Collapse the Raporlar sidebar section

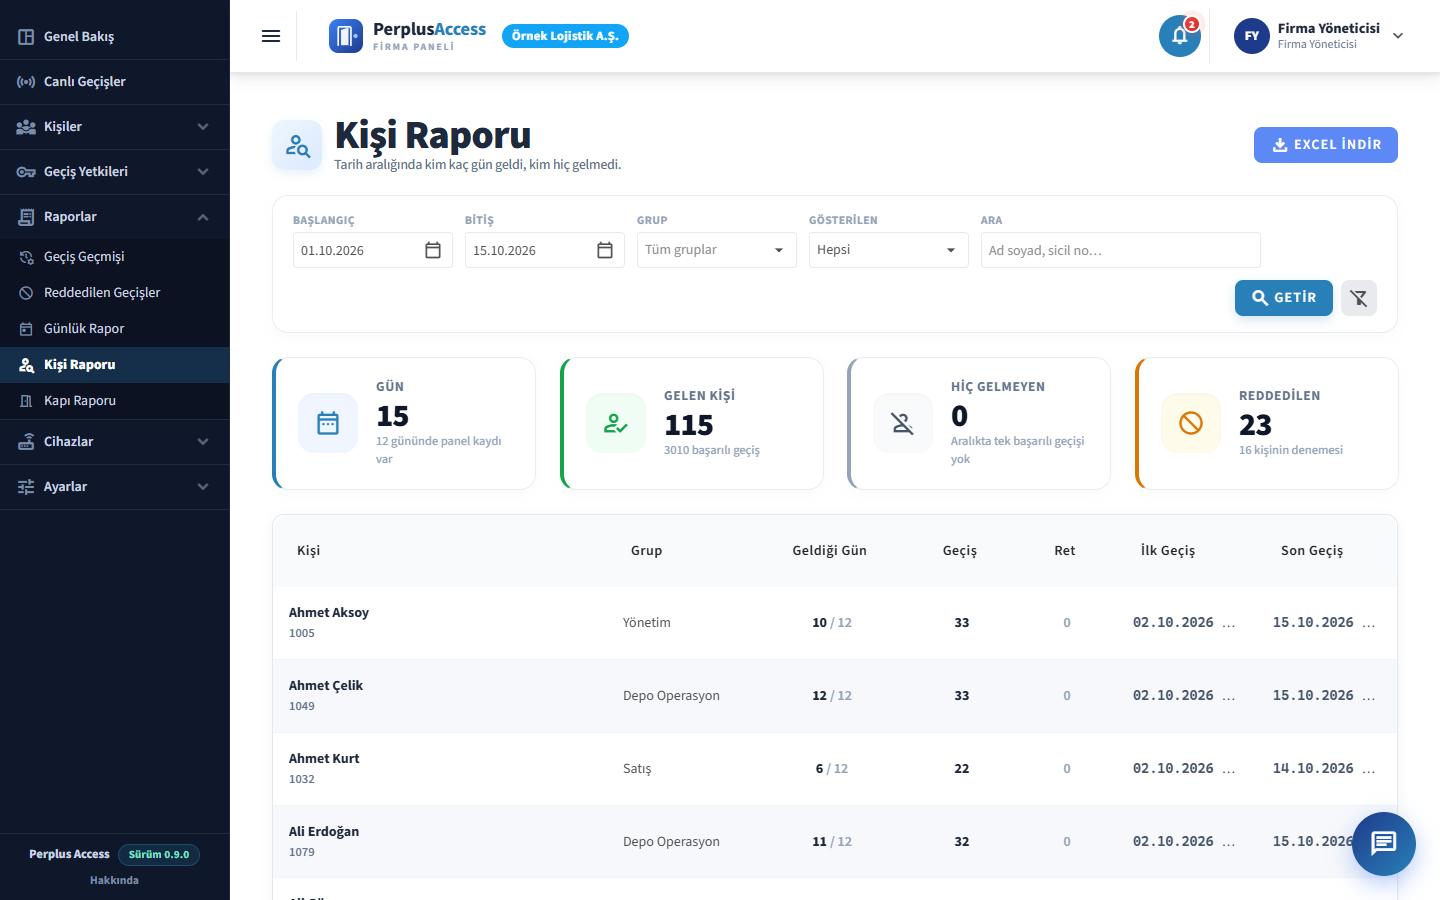point(115,217)
